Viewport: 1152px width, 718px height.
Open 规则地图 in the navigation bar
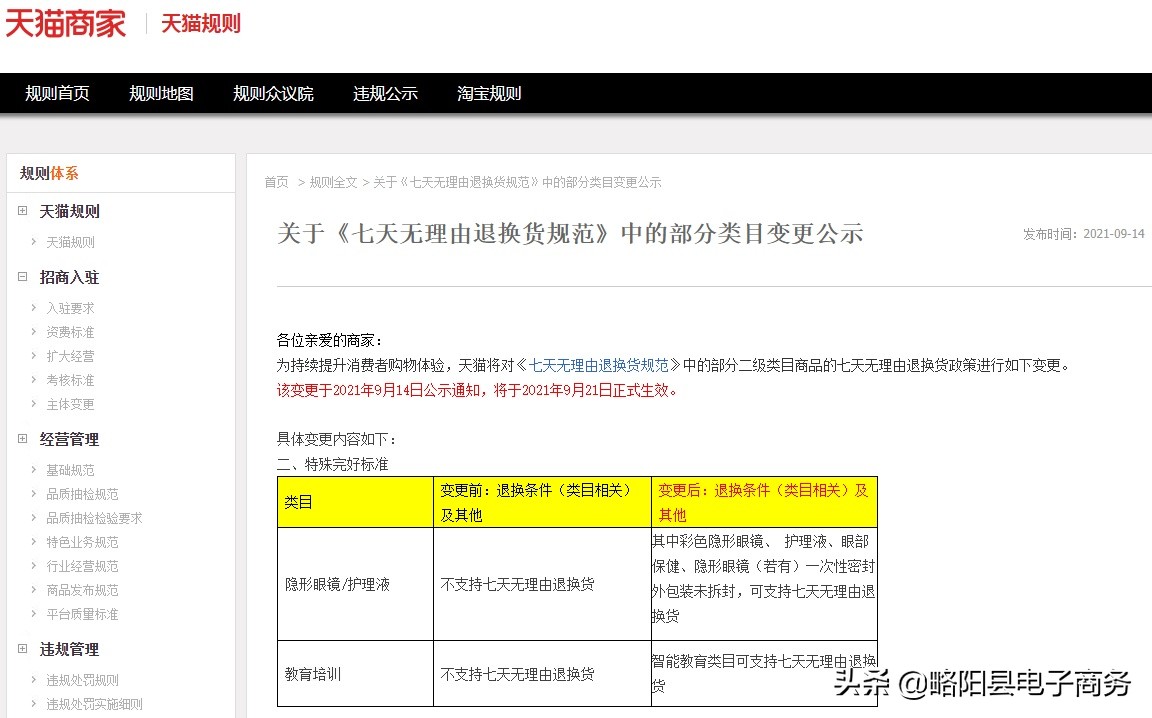click(x=160, y=93)
